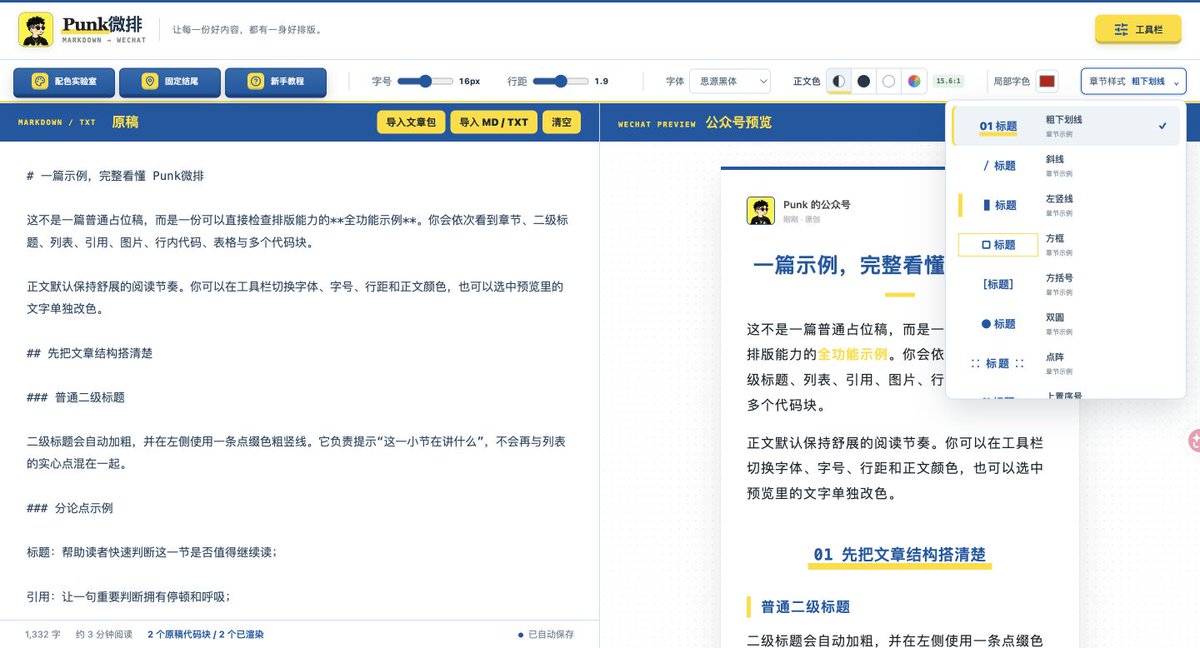1200x648 pixels.
Task: Click the 公众号预览 panel title
Action: (738, 122)
